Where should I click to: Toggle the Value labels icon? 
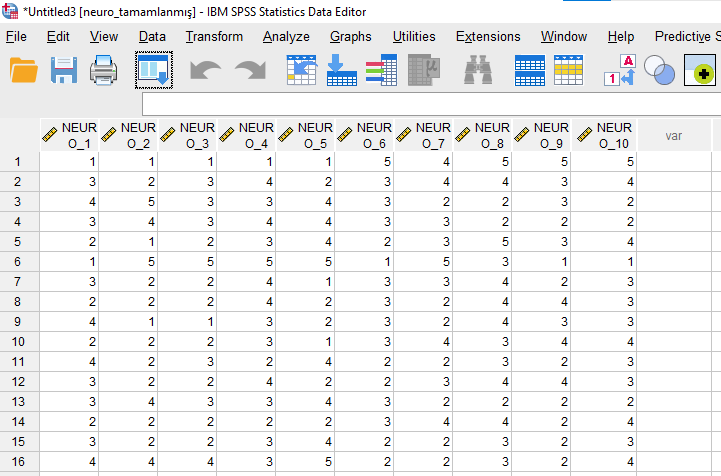[620, 70]
